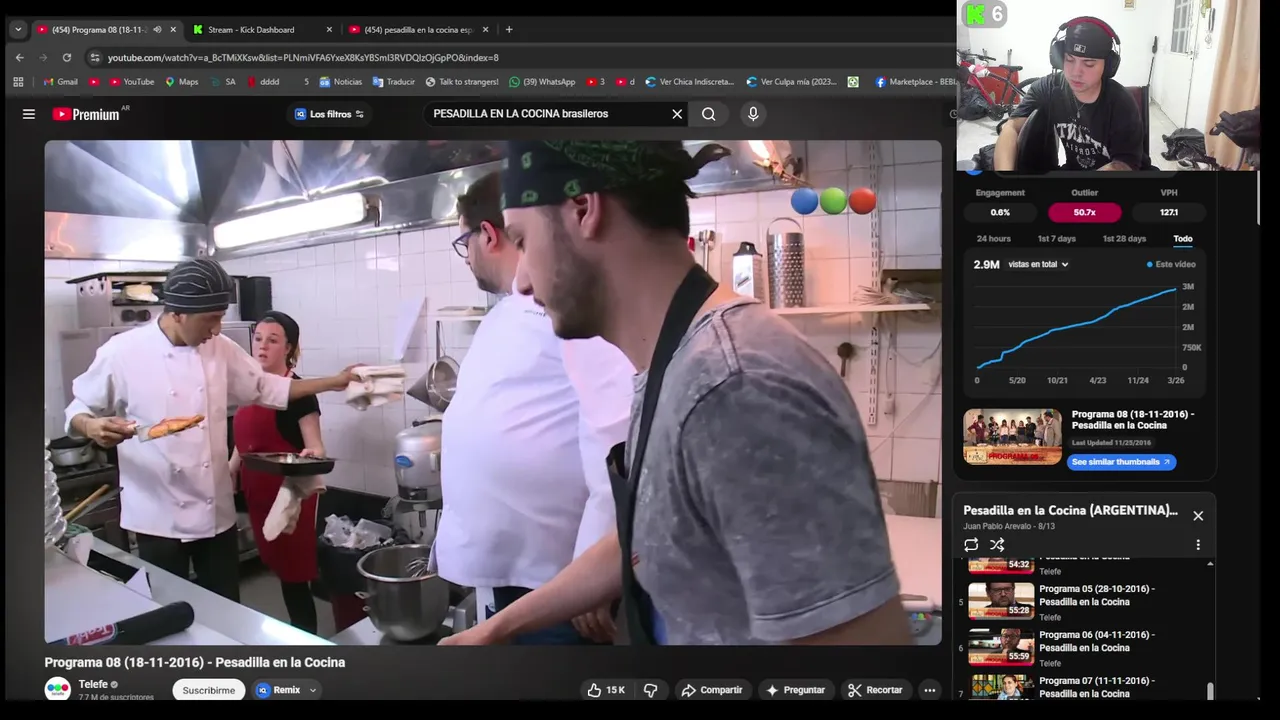Click Recortar clip button
The height and width of the screenshot is (720, 1280).
point(875,690)
